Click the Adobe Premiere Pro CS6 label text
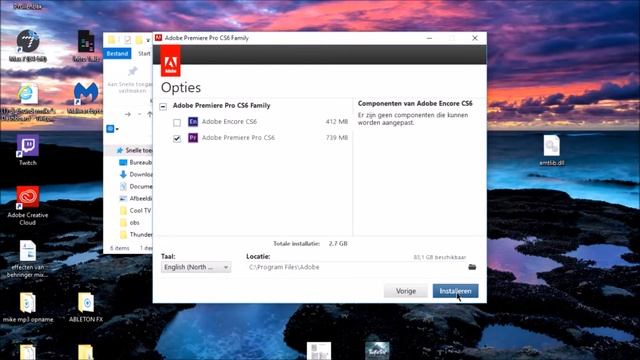This screenshot has width=640, height=360. 238,138
